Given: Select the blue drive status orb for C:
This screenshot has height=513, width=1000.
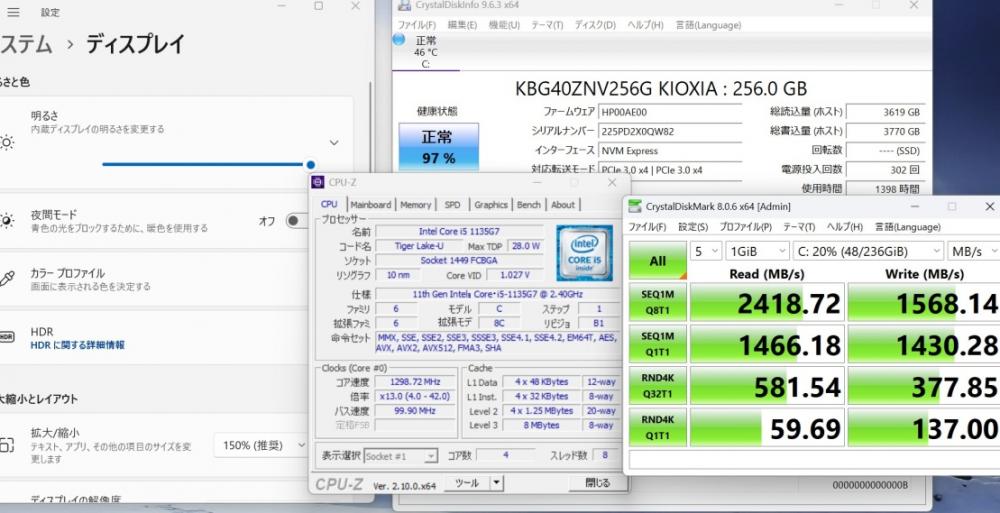Looking at the screenshot, I should point(399,40).
